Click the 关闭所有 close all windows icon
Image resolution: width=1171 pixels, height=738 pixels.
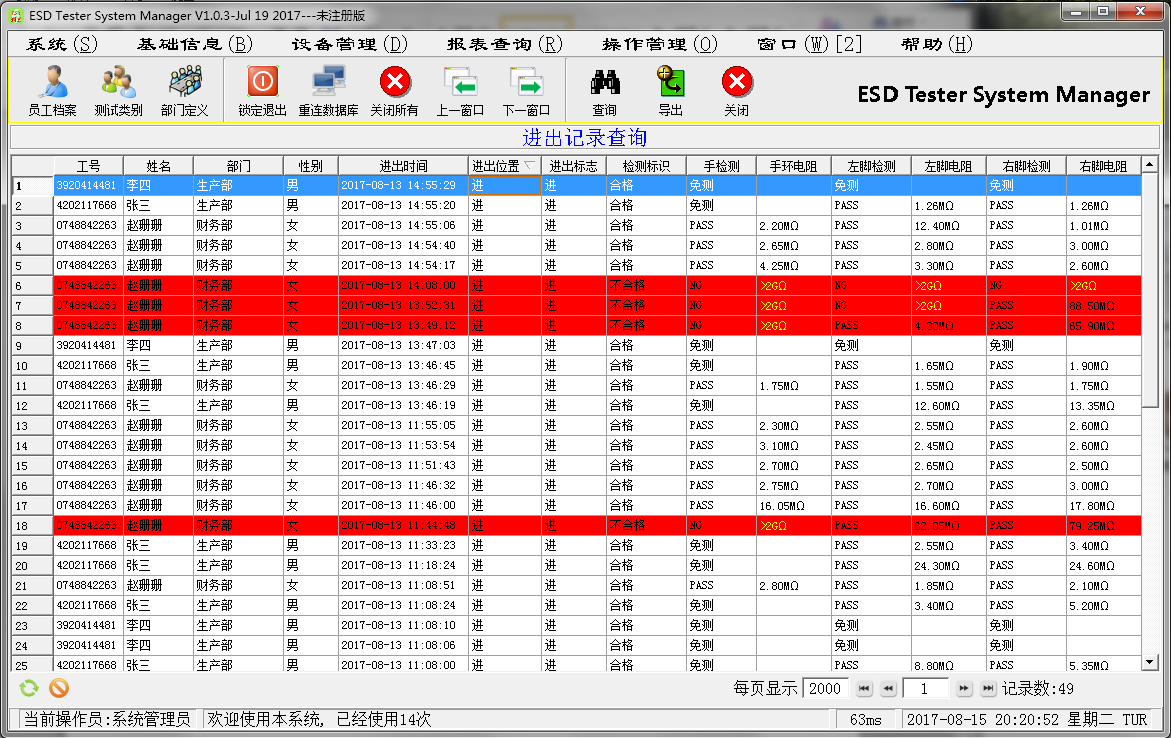coord(395,90)
